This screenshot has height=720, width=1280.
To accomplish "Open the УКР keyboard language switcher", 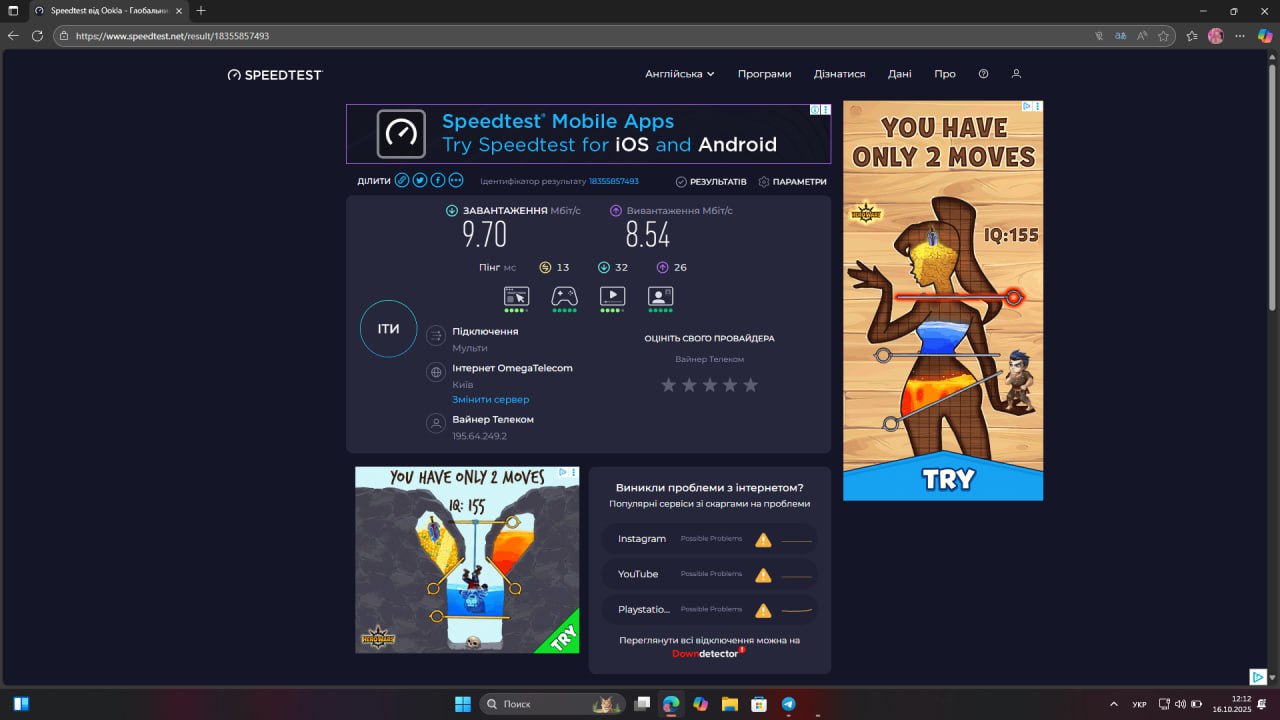I will 1140,704.
